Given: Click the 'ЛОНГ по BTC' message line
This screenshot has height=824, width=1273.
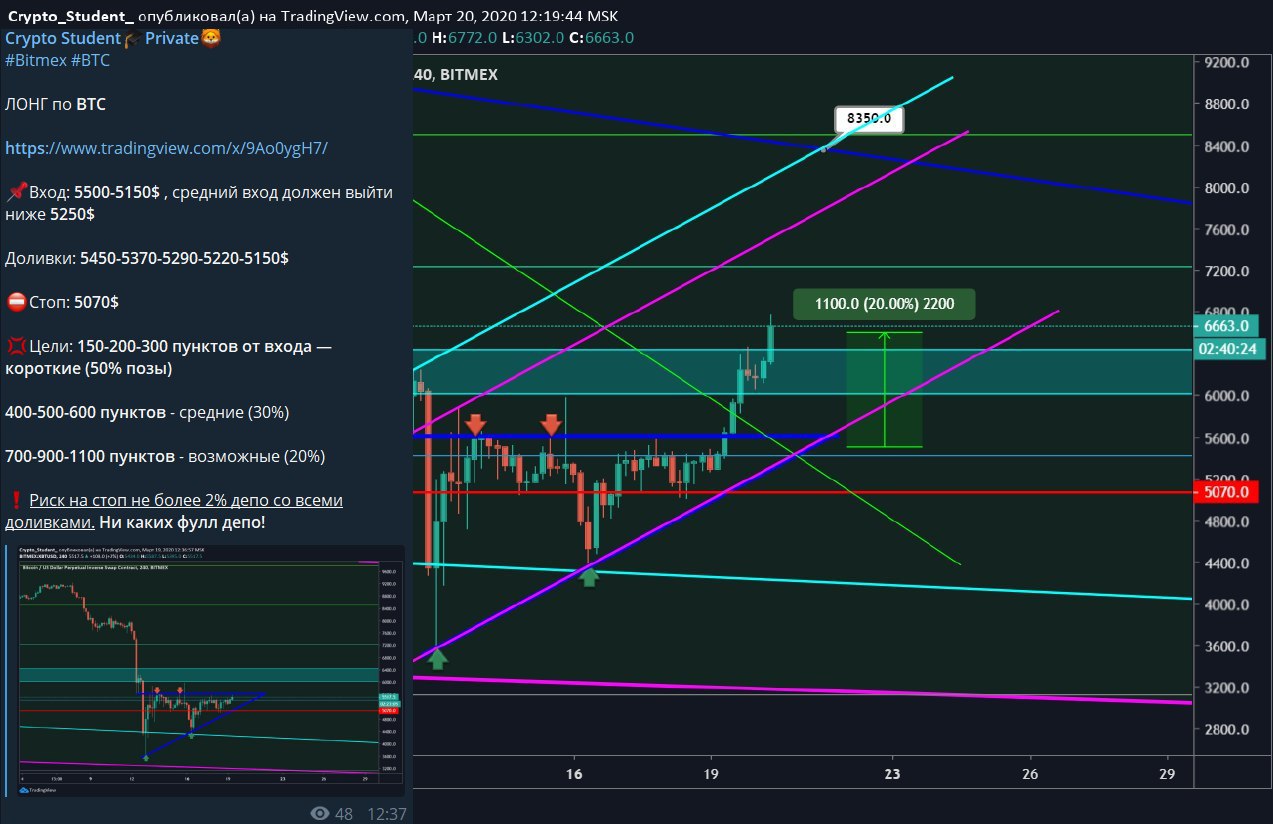Looking at the screenshot, I should (x=55, y=104).
